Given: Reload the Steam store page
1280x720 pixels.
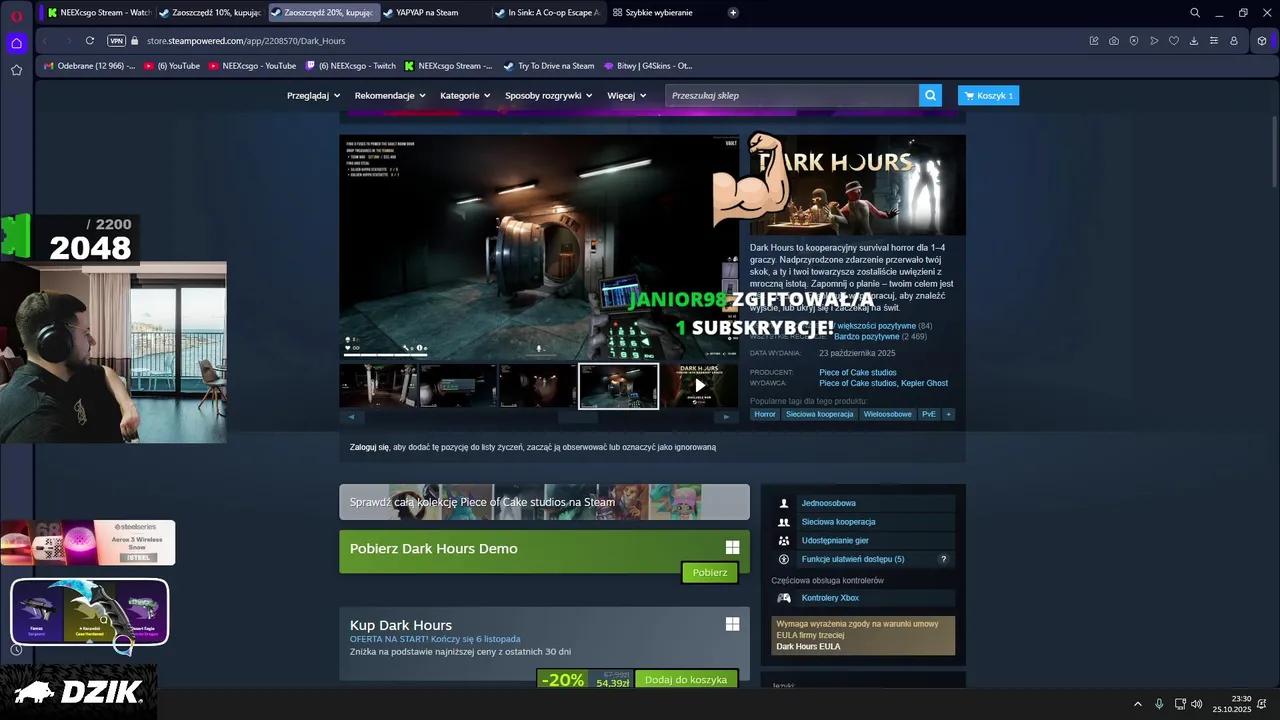Looking at the screenshot, I should (x=90, y=41).
